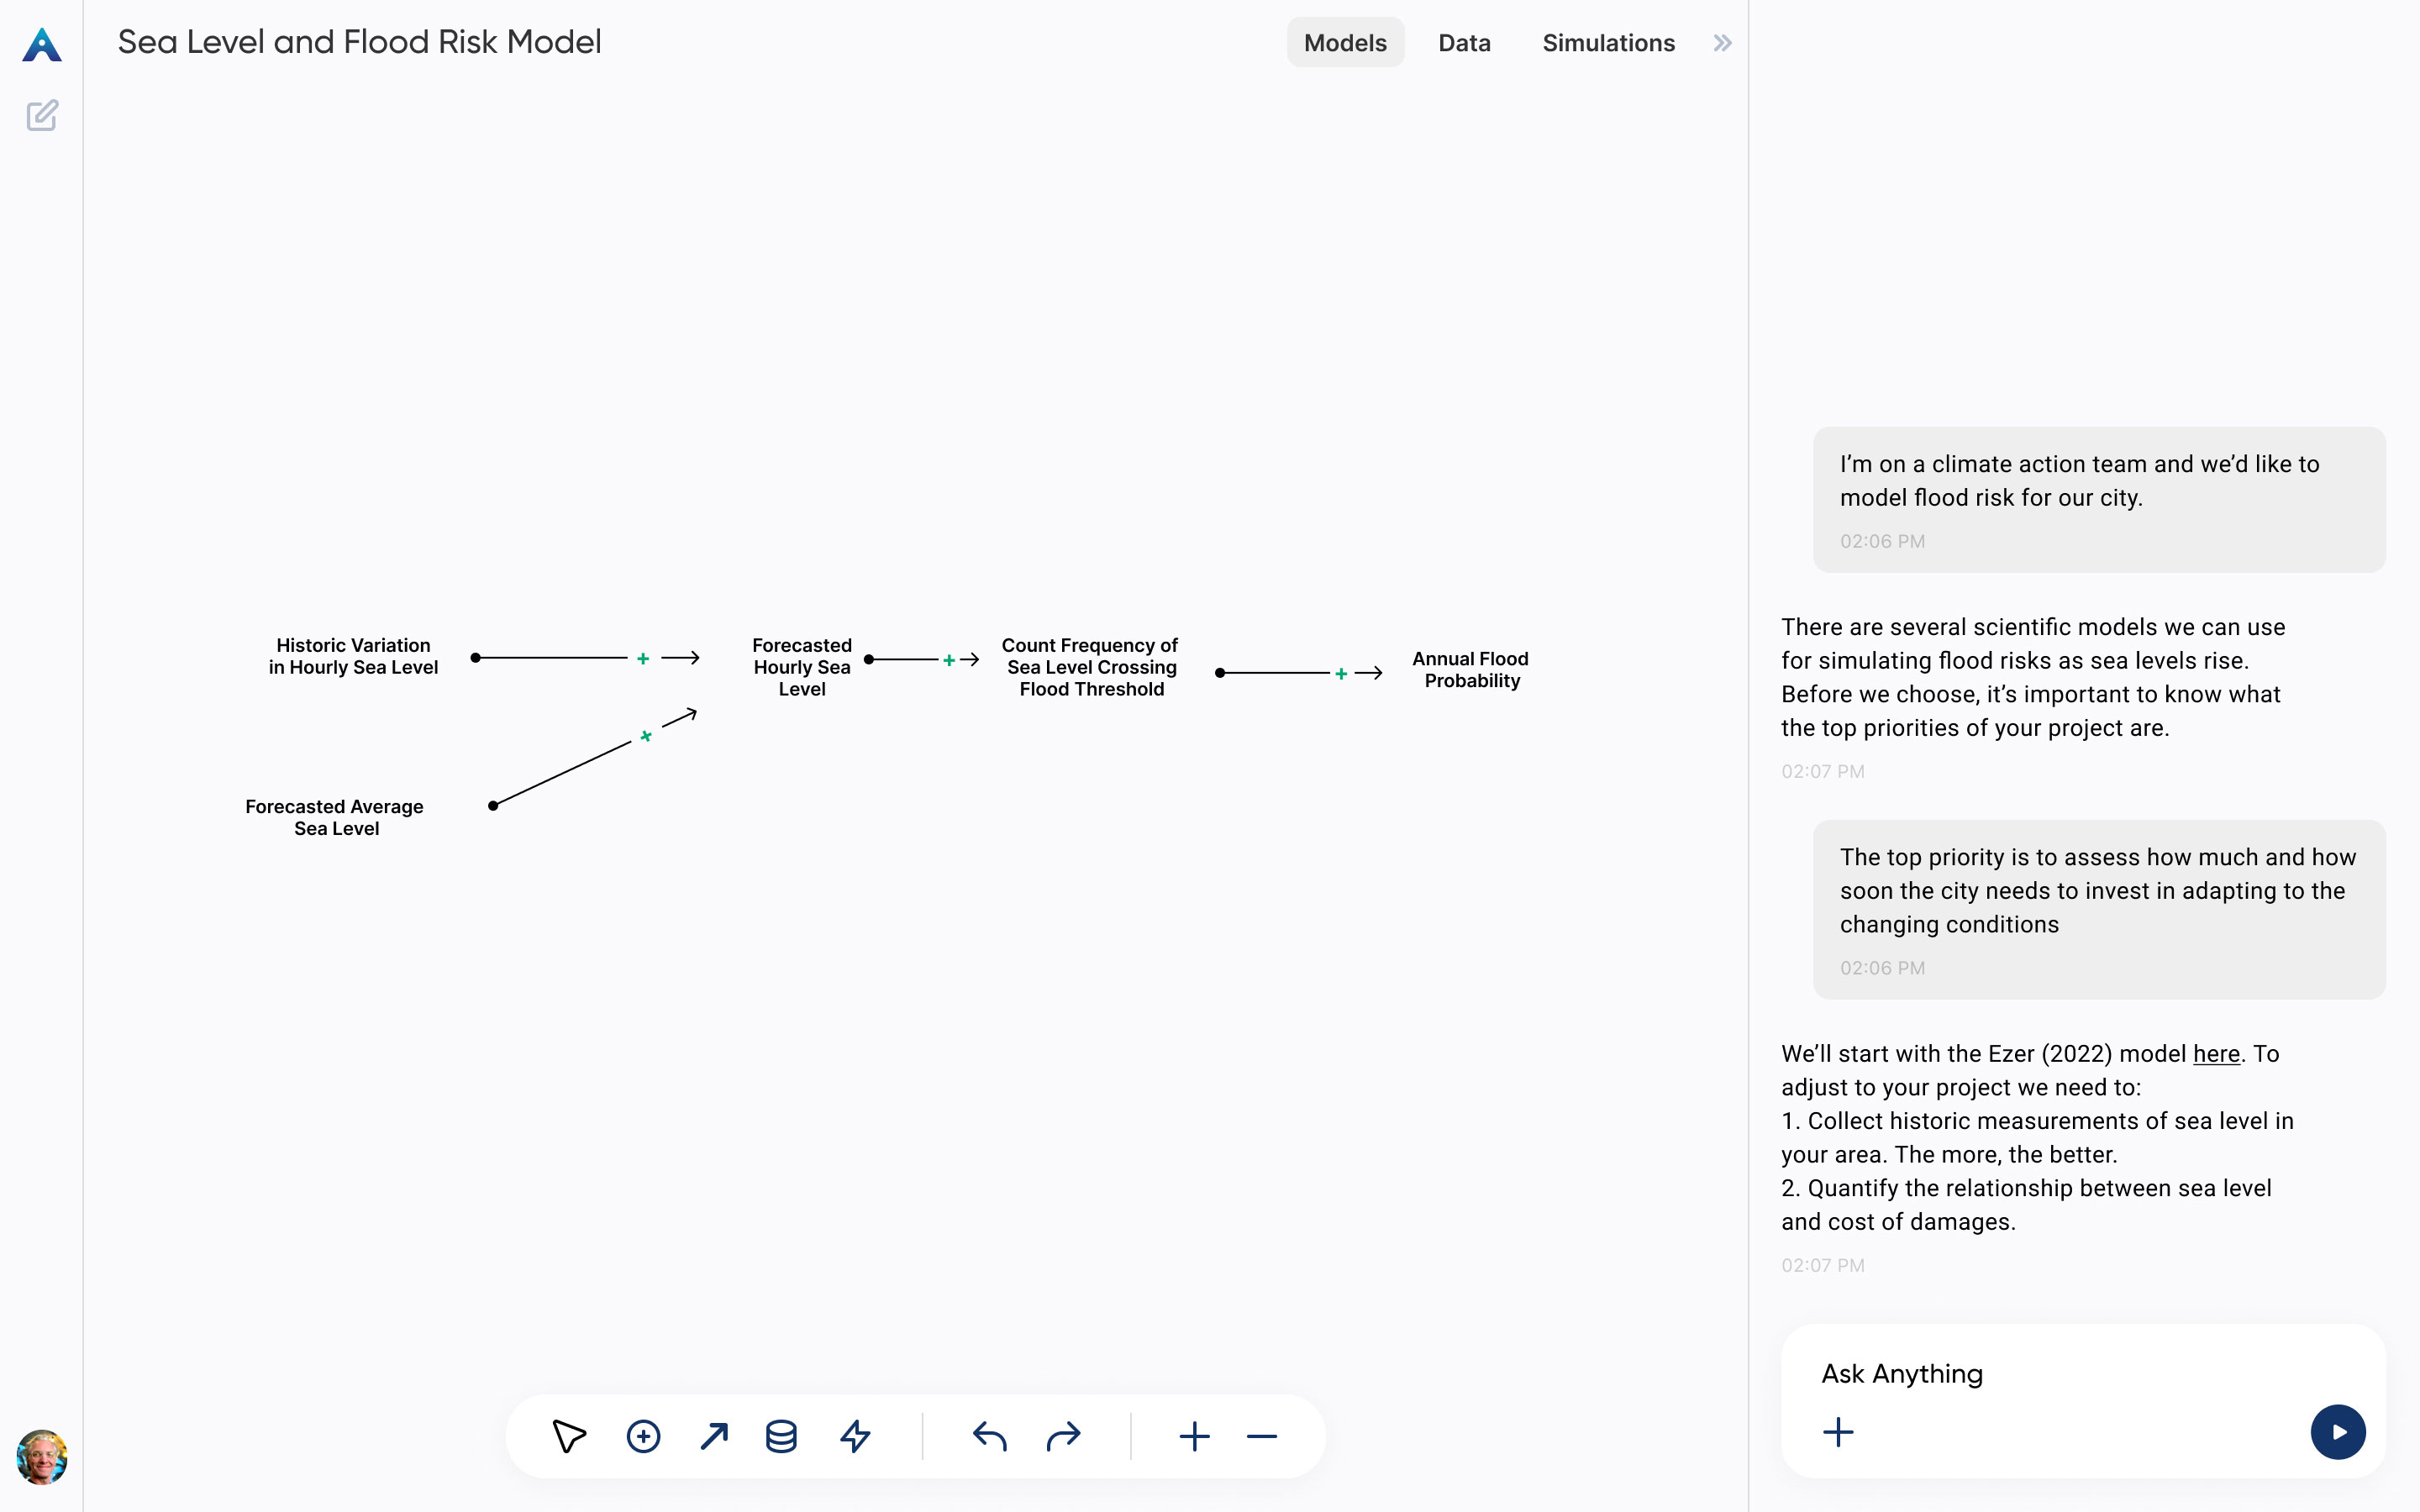This screenshot has height=1512, width=2420.
Task: Open the 'here' link for Ezer model
Action: 2216,1053
